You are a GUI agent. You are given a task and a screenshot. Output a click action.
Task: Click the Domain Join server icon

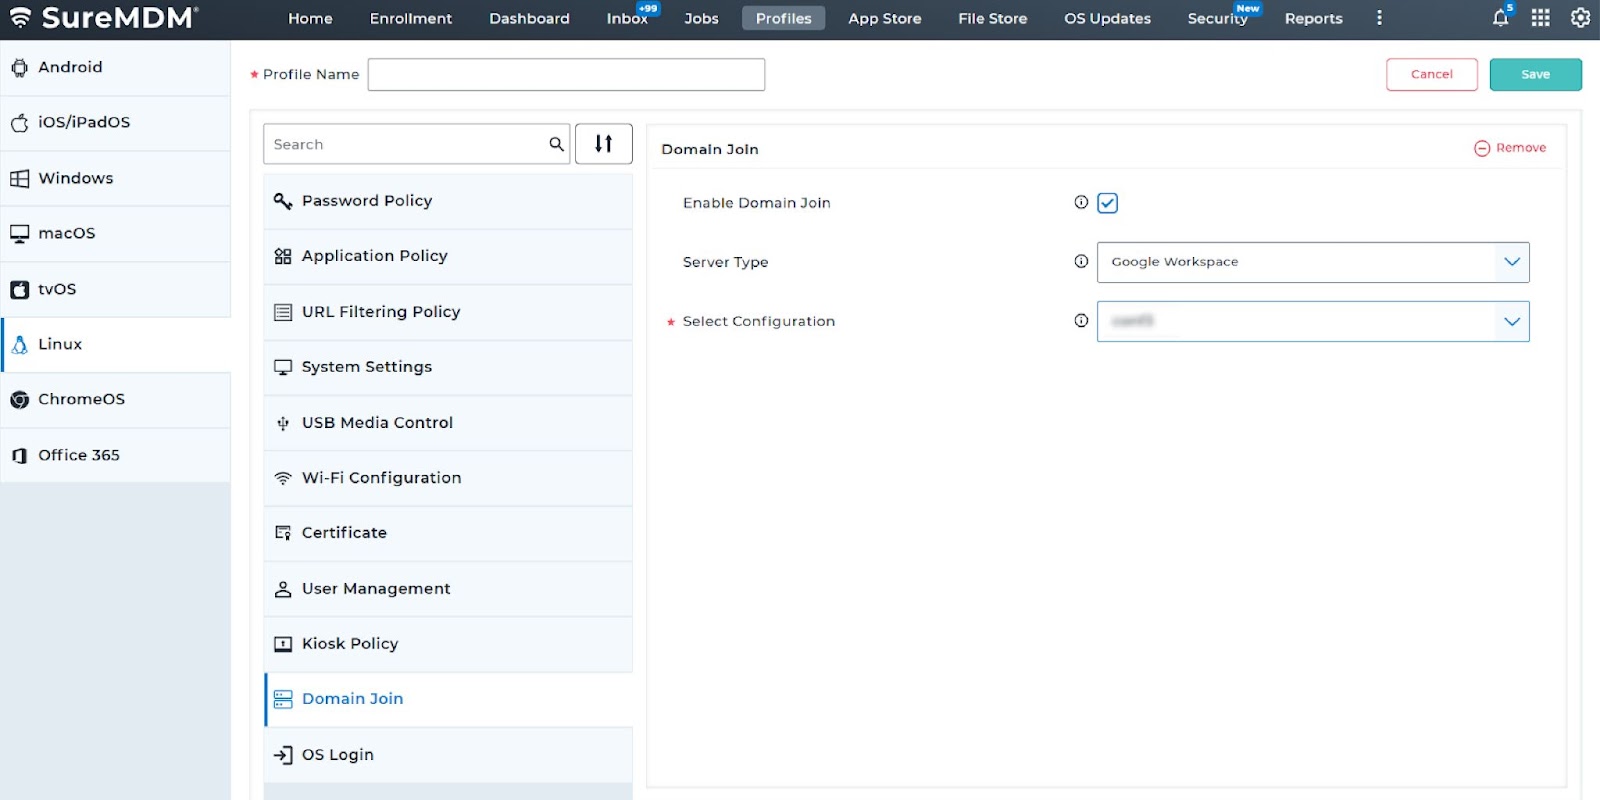tap(283, 699)
